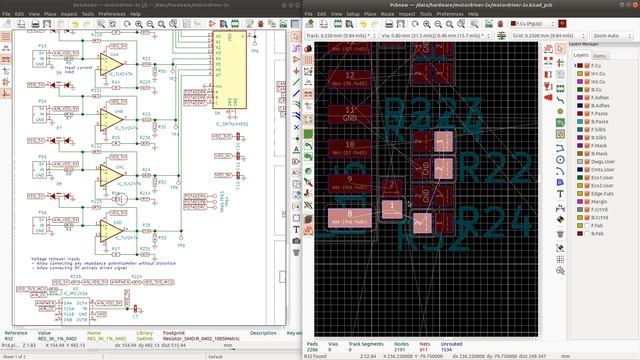This screenshot has width=640, height=360.
Task: Open Pcbnew Setup menu
Action: coord(353,14)
